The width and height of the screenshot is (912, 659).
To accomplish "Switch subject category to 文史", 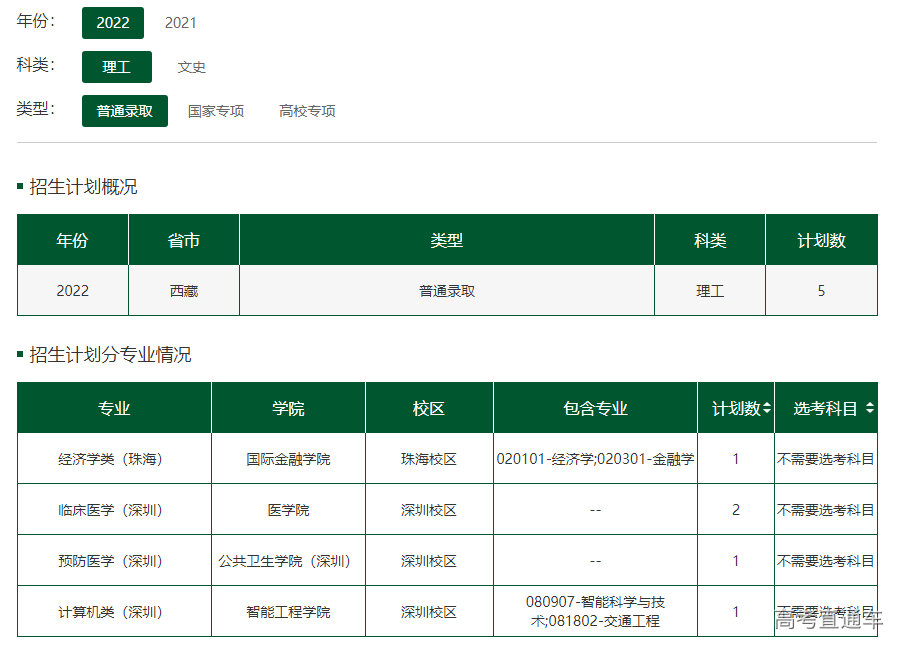I will tap(192, 67).
